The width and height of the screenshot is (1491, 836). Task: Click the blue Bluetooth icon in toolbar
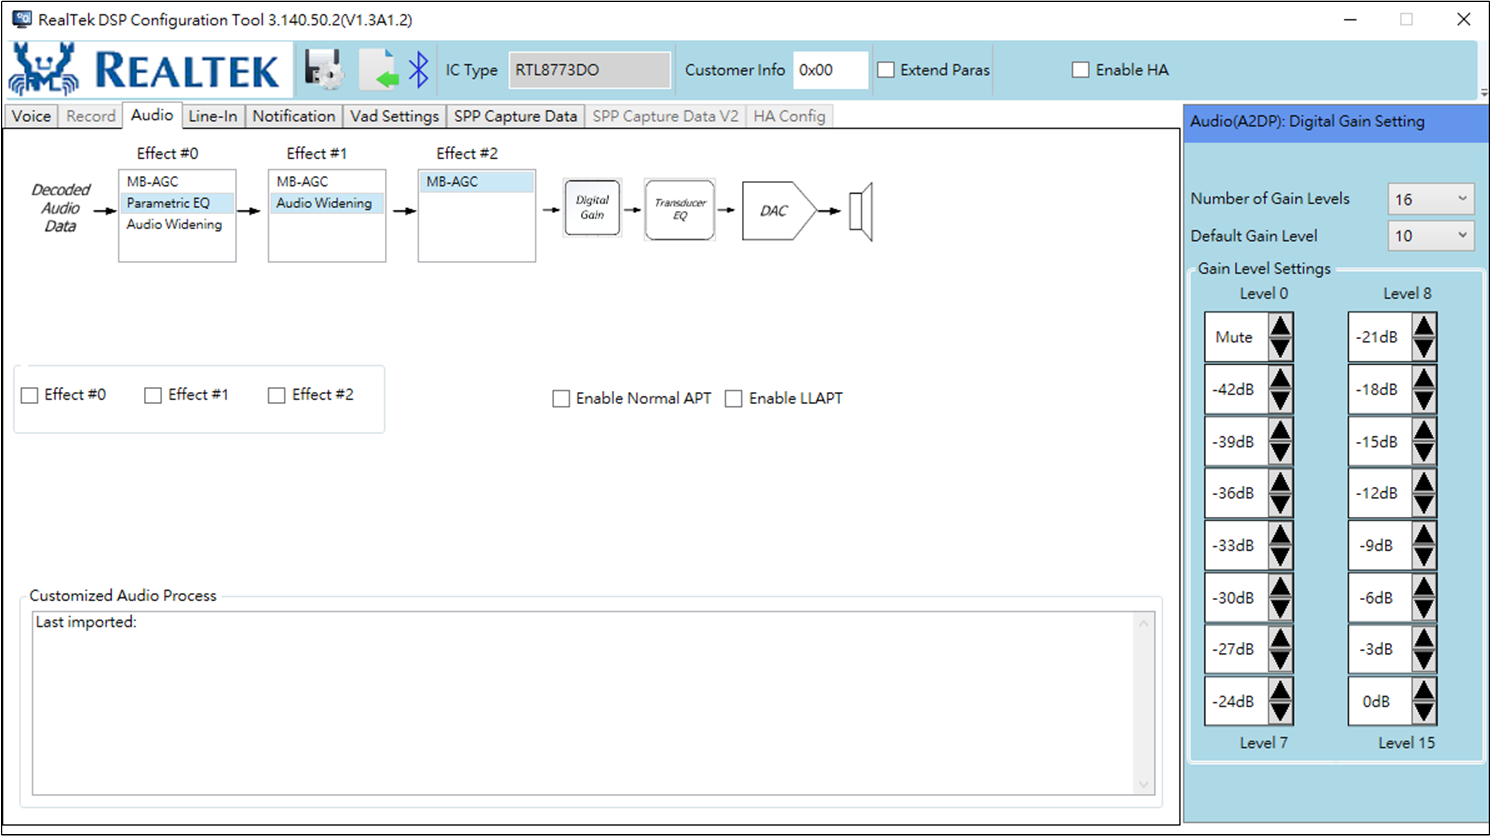pos(419,69)
